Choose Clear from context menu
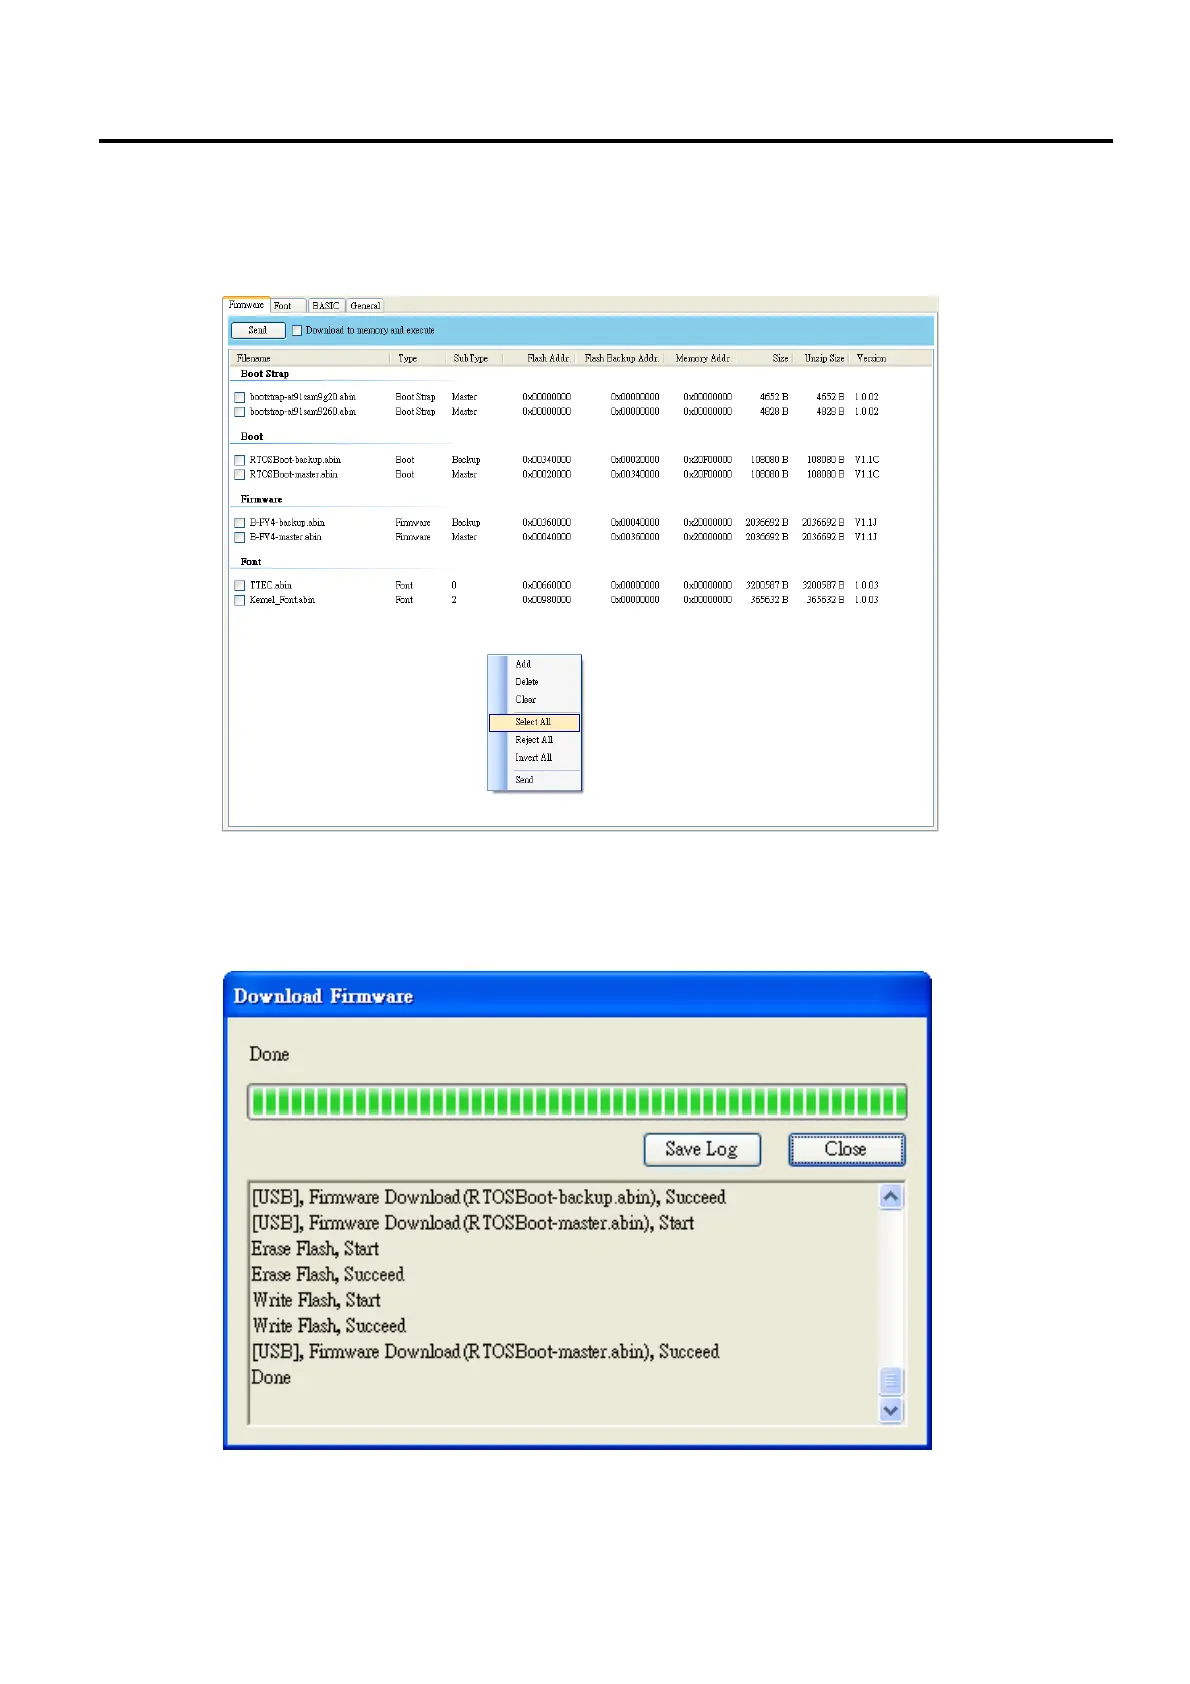Image resolution: width=1190 pixels, height=1684 pixels. (534, 700)
